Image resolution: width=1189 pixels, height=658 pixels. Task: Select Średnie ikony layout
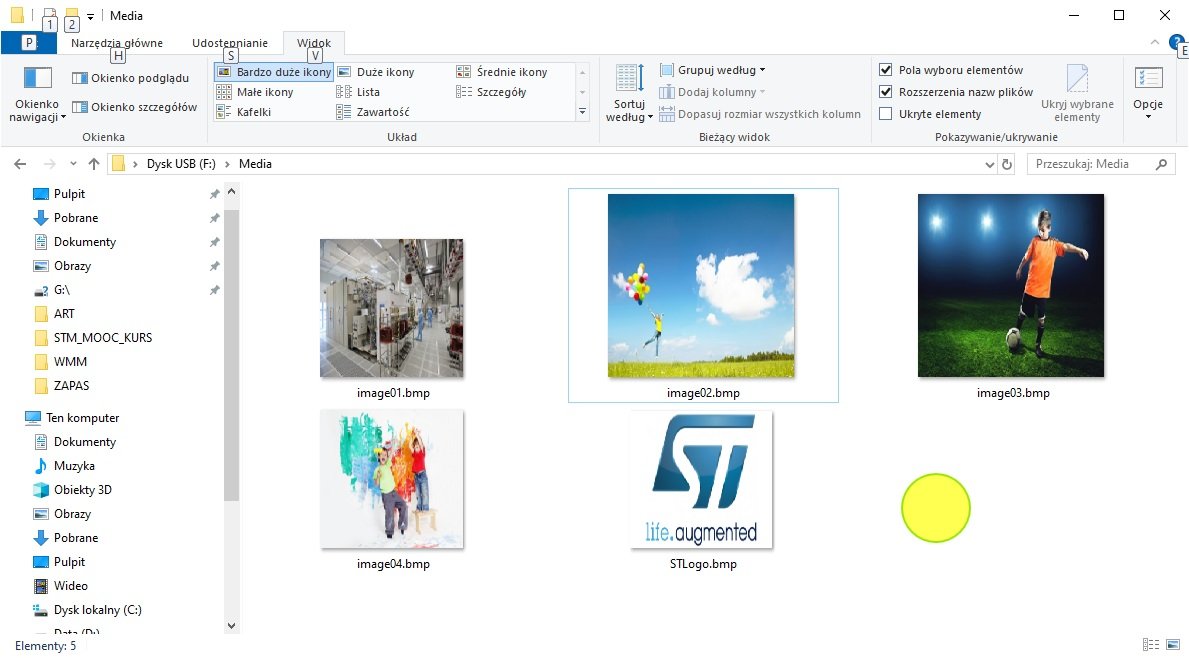click(x=502, y=72)
